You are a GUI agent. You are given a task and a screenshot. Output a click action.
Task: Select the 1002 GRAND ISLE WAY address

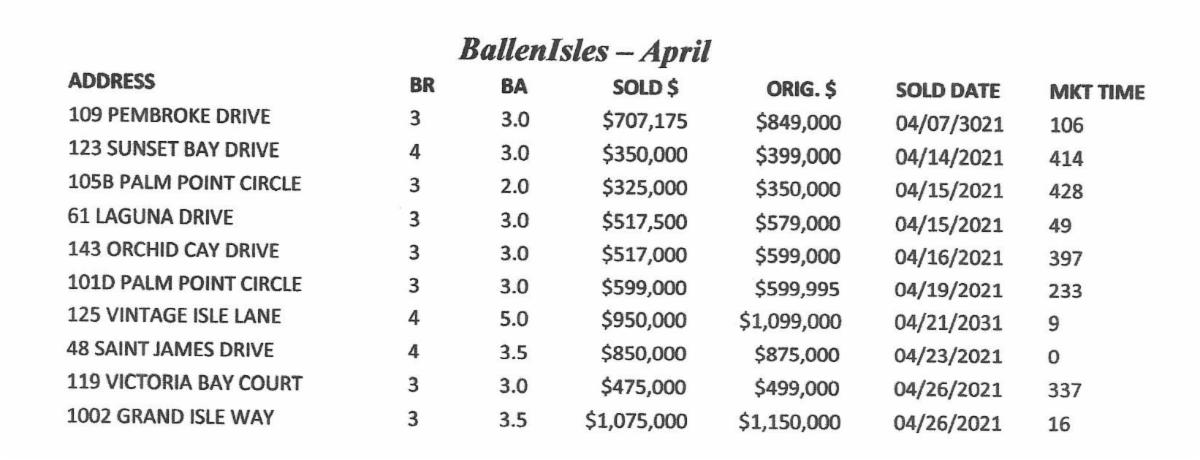[168, 417]
